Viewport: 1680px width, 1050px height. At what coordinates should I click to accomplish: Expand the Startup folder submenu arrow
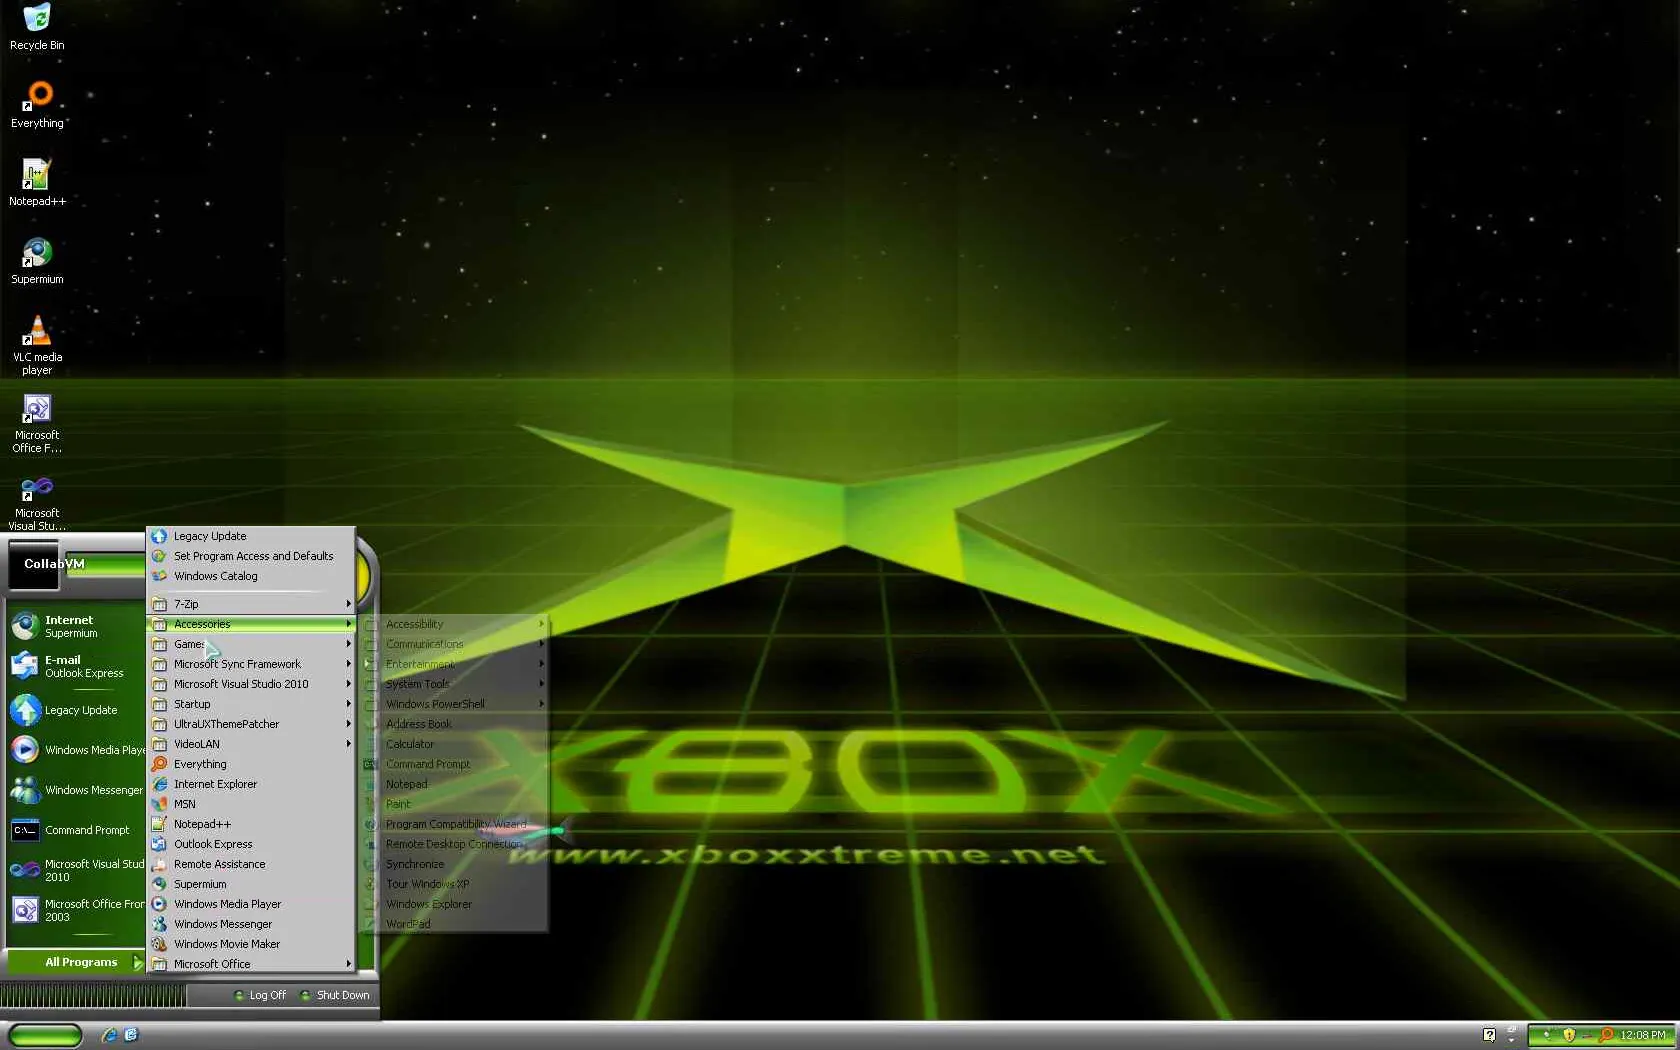348,704
